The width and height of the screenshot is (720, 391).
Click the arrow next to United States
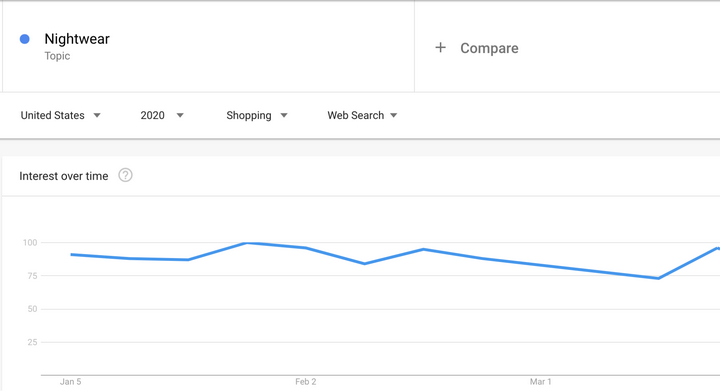tap(97, 116)
